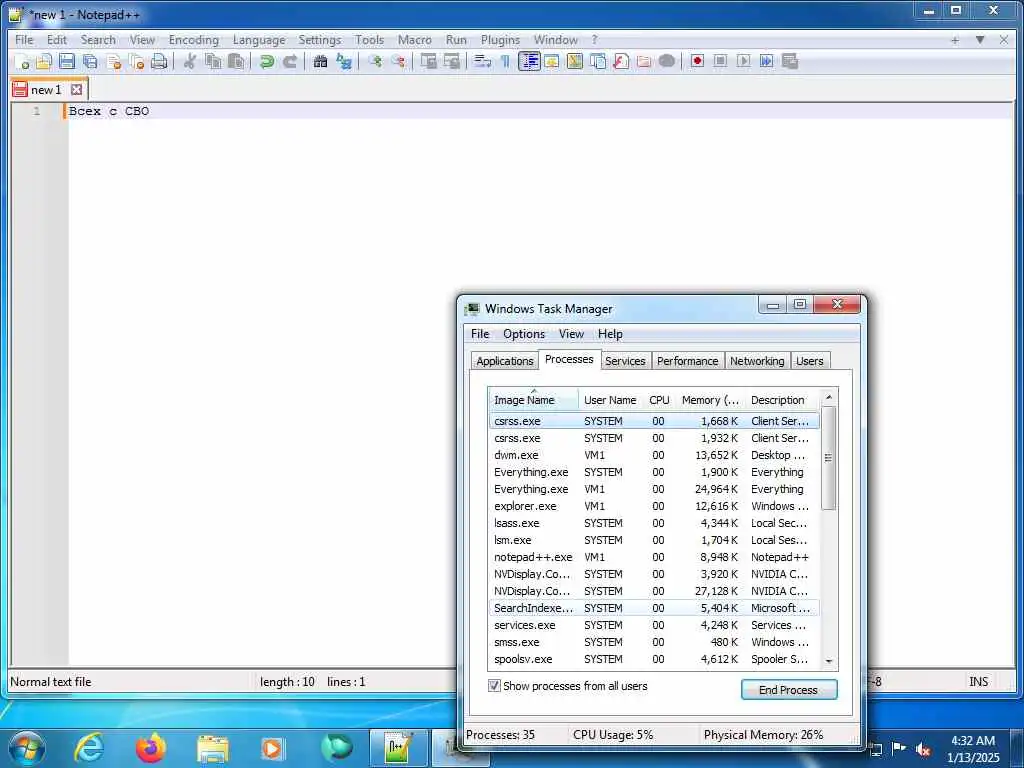1024x768 pixels.
Task: Select the dwm.exe process row
Action: click(x=653, y=455)
